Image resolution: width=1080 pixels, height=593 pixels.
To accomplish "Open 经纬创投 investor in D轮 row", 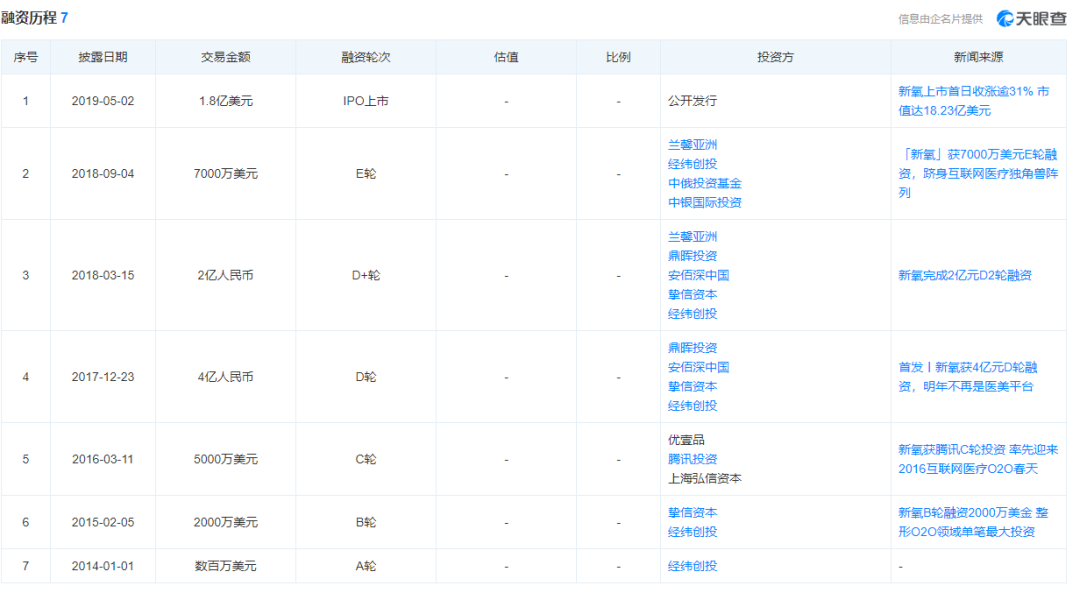I will tap(692, 406).
